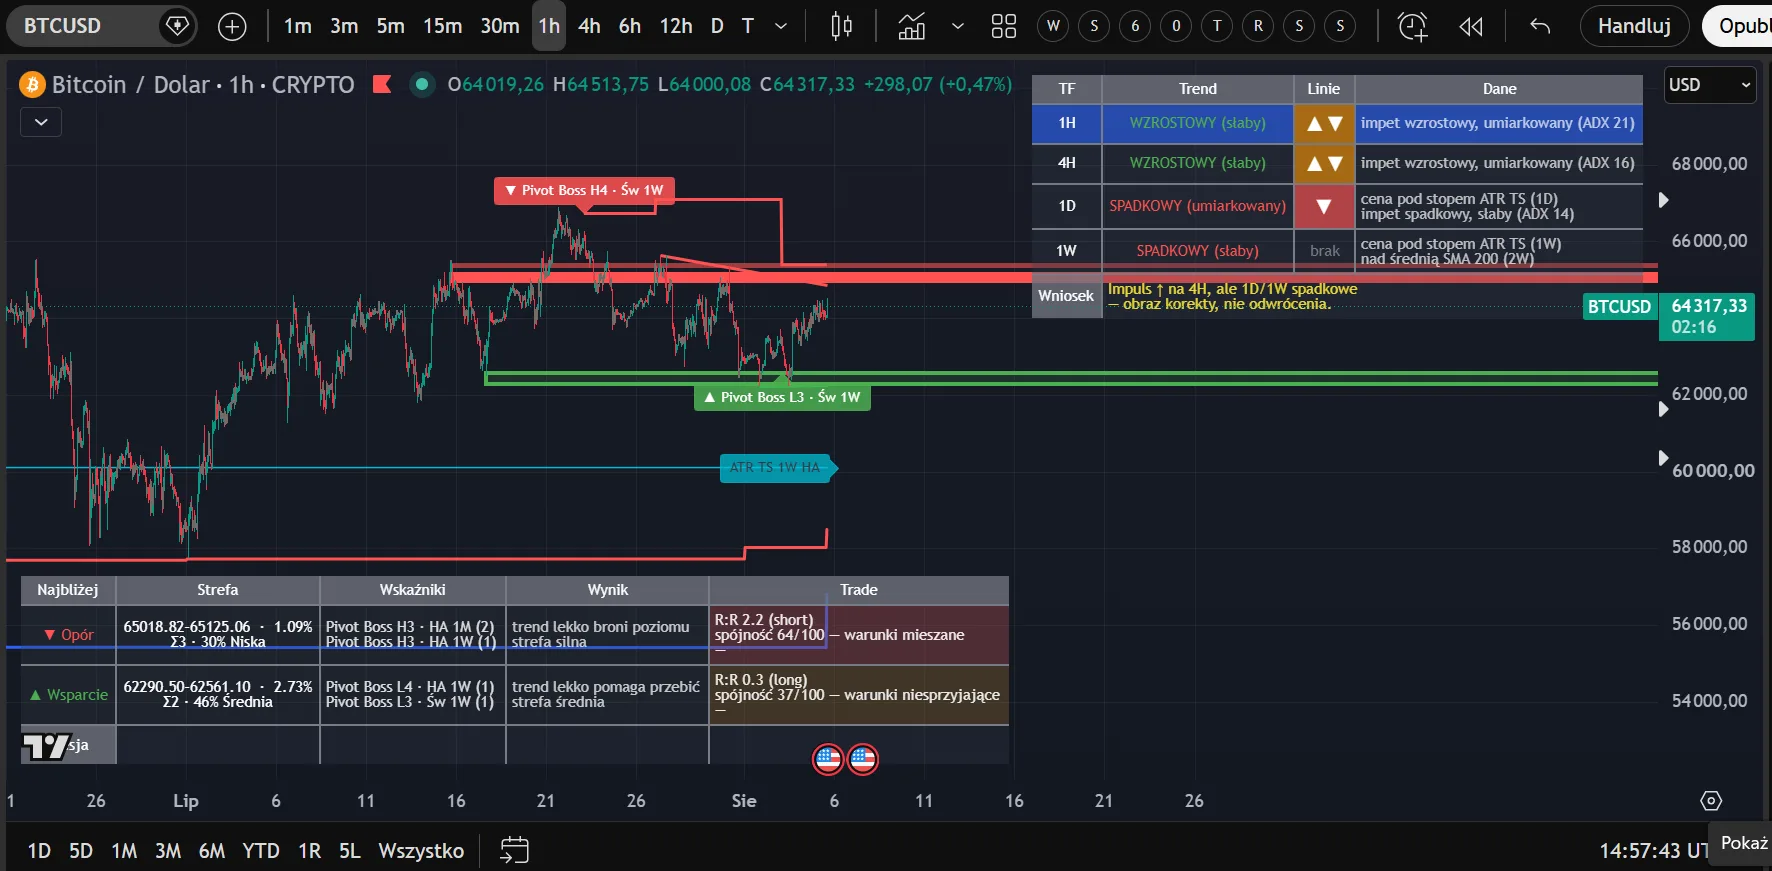Set range to 6M
Screen dimensions: 1772x871
point(212,851)
